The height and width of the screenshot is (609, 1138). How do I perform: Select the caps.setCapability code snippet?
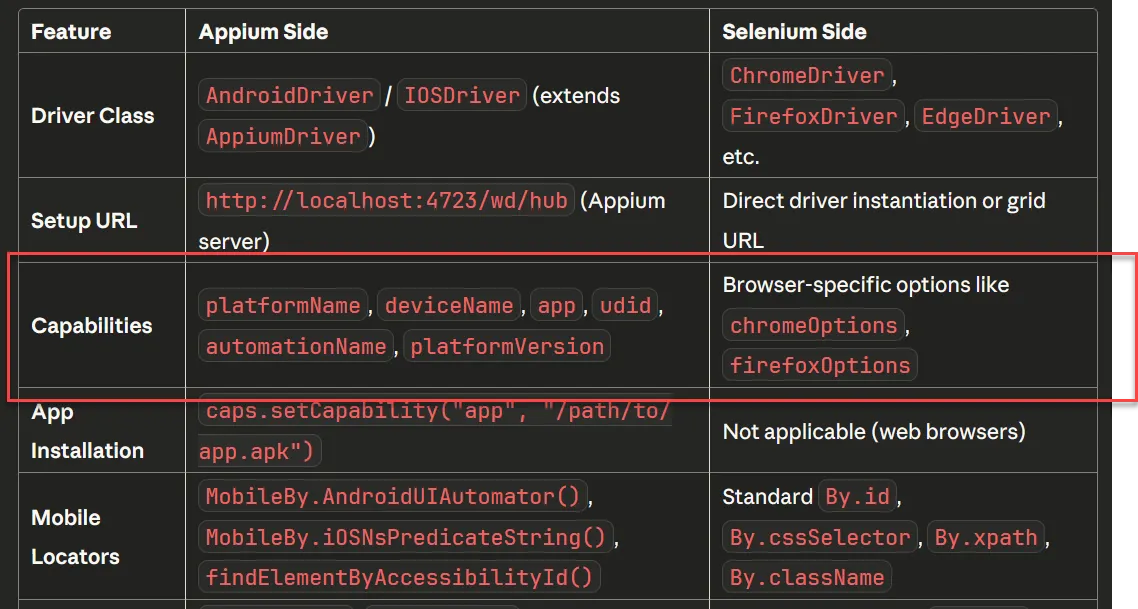coord(435,411)
